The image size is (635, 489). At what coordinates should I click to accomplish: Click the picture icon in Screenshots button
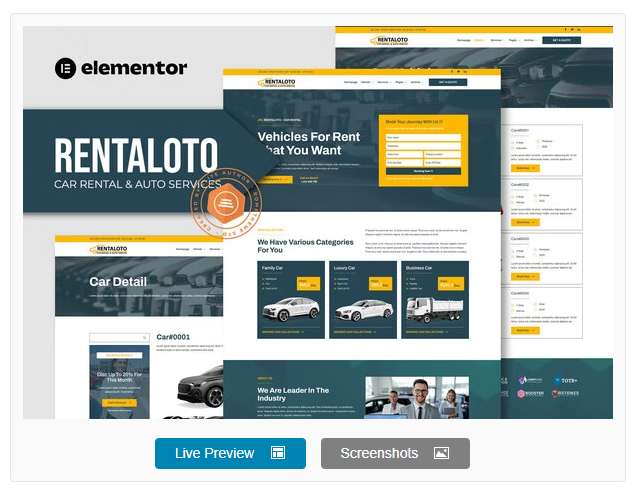coord(441,453)
